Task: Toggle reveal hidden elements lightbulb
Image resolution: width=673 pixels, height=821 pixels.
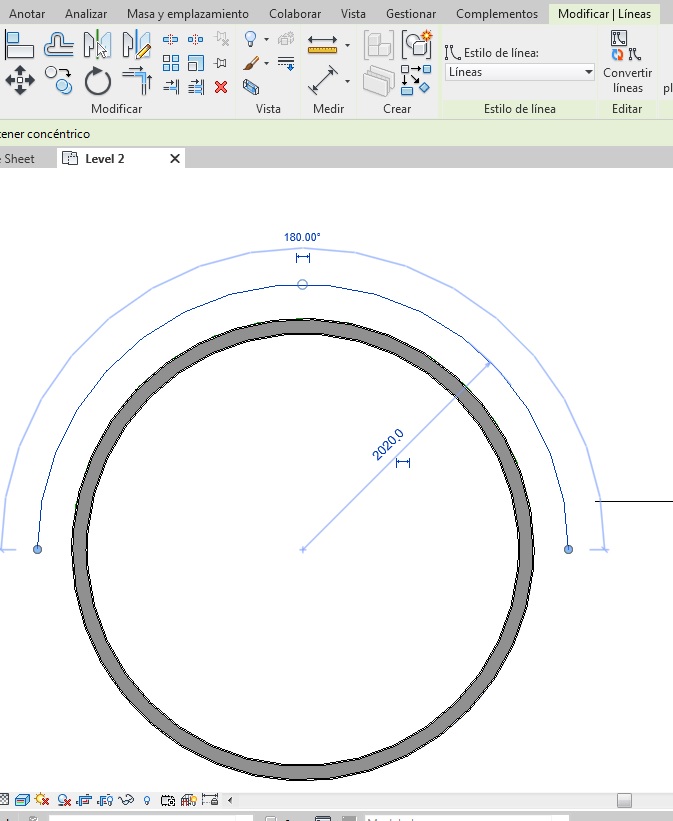Action: 147,800
